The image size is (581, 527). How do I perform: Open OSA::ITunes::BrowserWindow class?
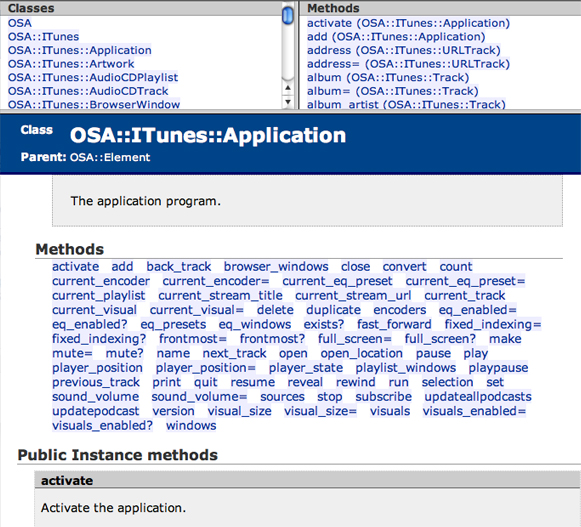[94, 105]
